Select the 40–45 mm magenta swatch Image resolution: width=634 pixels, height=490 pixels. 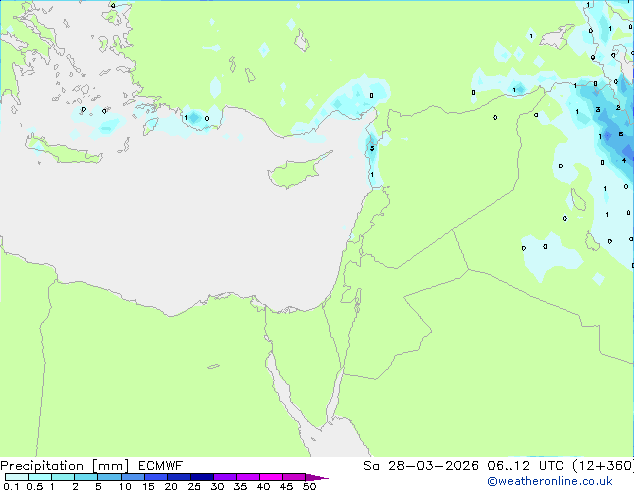click(271, 477)
